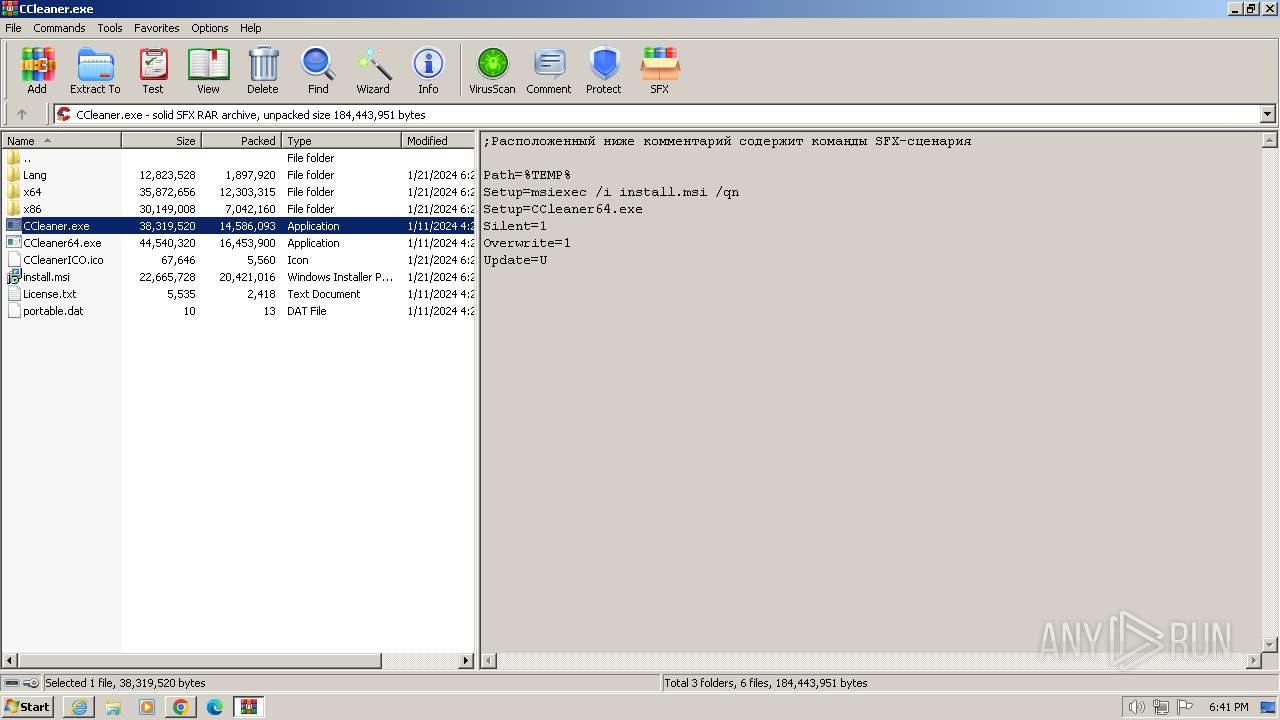
Task: Click the 'Path=%TEMP%' comment line
Action: (527, 175)
